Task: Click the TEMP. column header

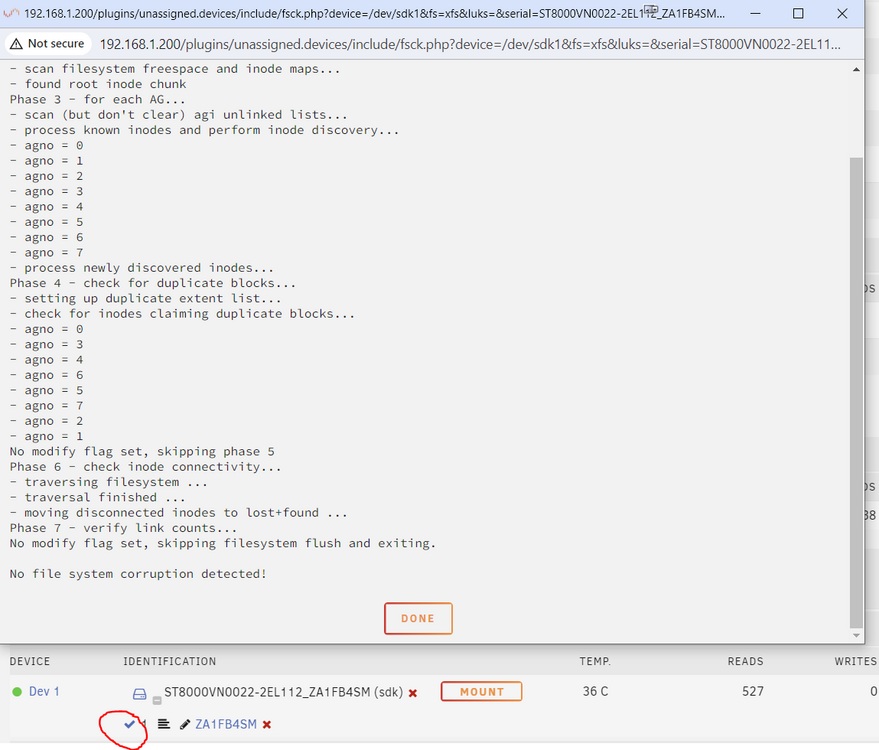Action: click(x=595, y=661)
